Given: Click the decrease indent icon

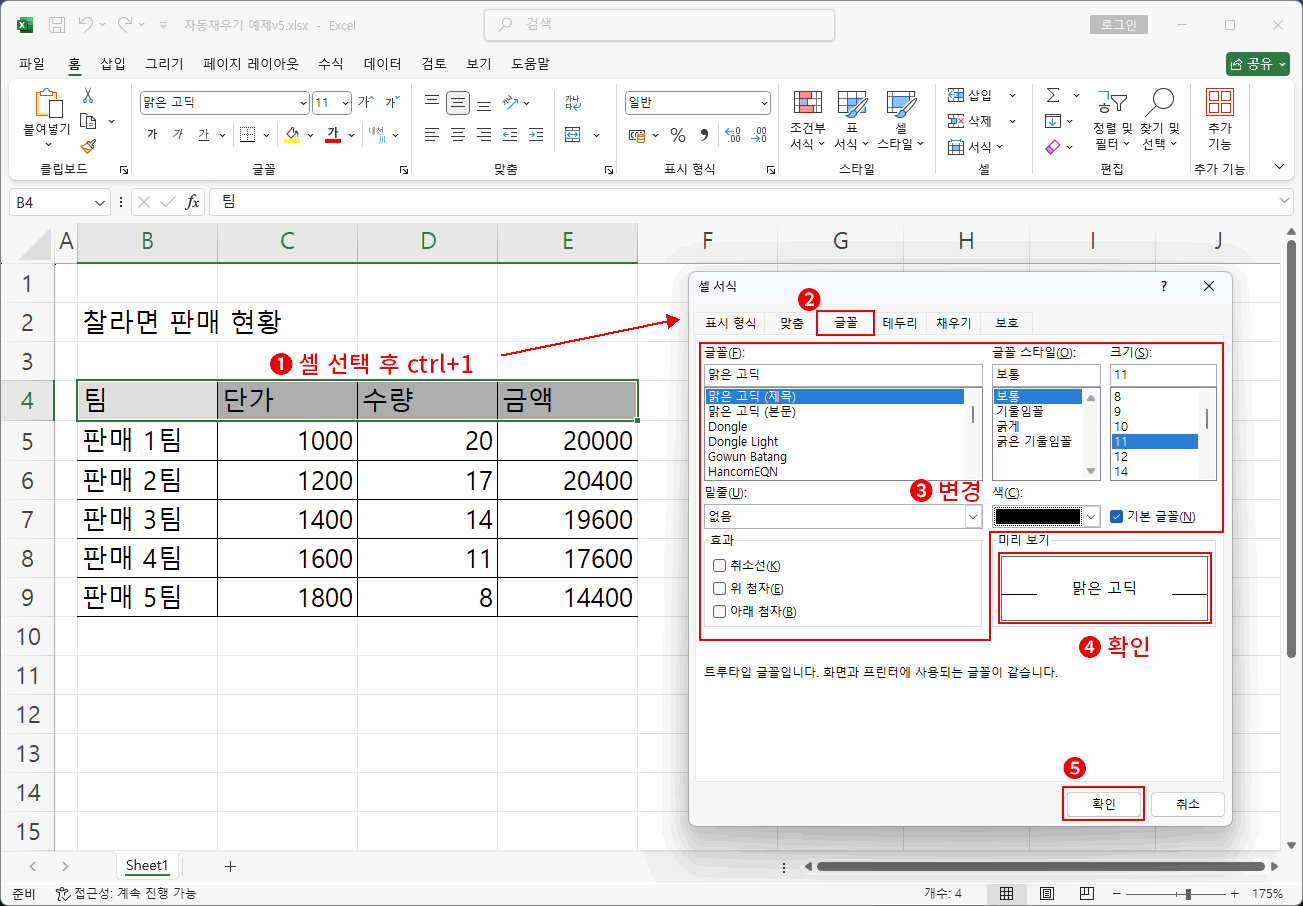Looking at the screenshot, I should [x=510, y=134].
